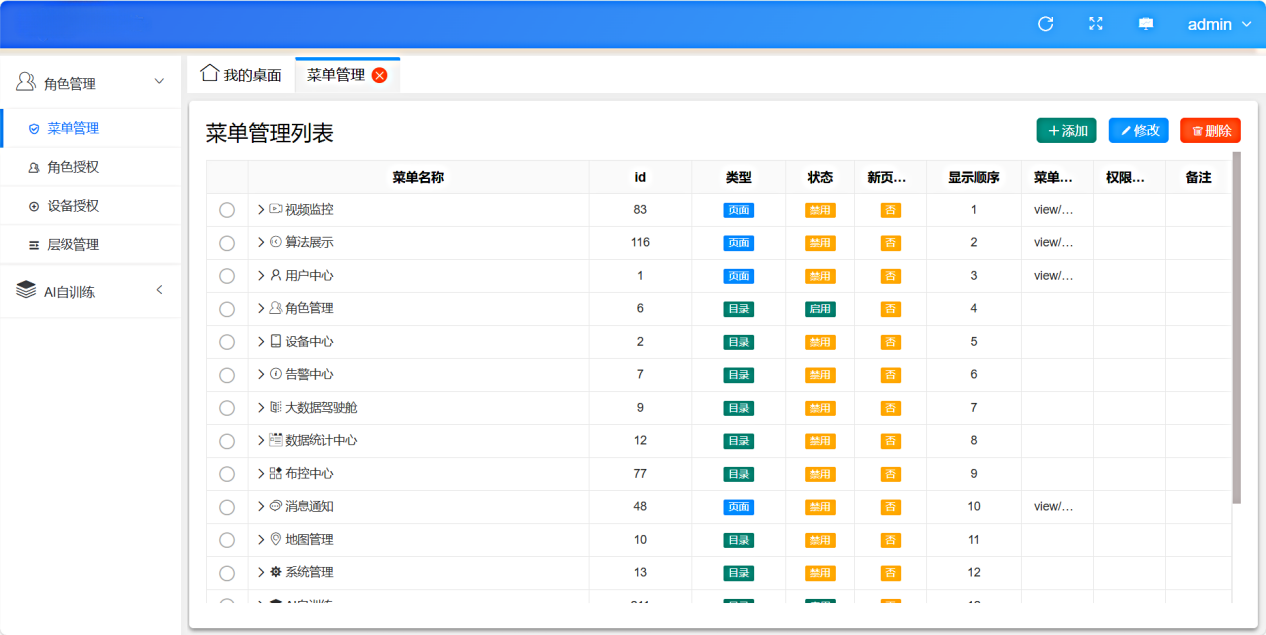Click the 角色管理 group icon in the sidebar
Screen dimensions: 1266x635
coord(26,83)
